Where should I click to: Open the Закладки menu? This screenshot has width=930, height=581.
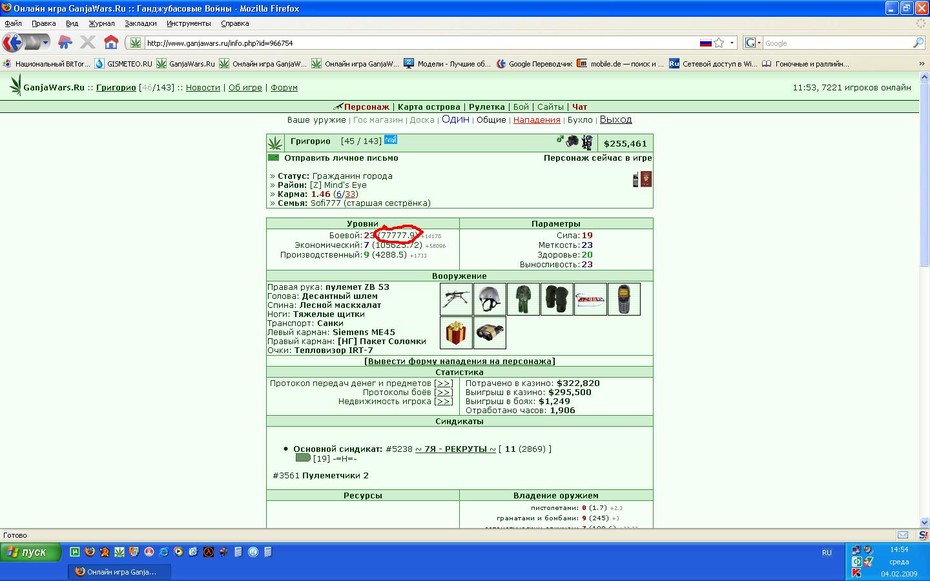[141, 24]
